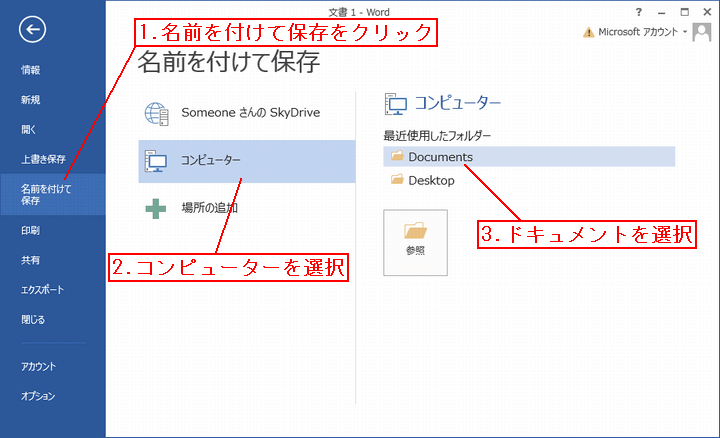The width and height of the screenshot is (720, 438).
Task: Click the back arrow circle icon
Action: (32, 29)
